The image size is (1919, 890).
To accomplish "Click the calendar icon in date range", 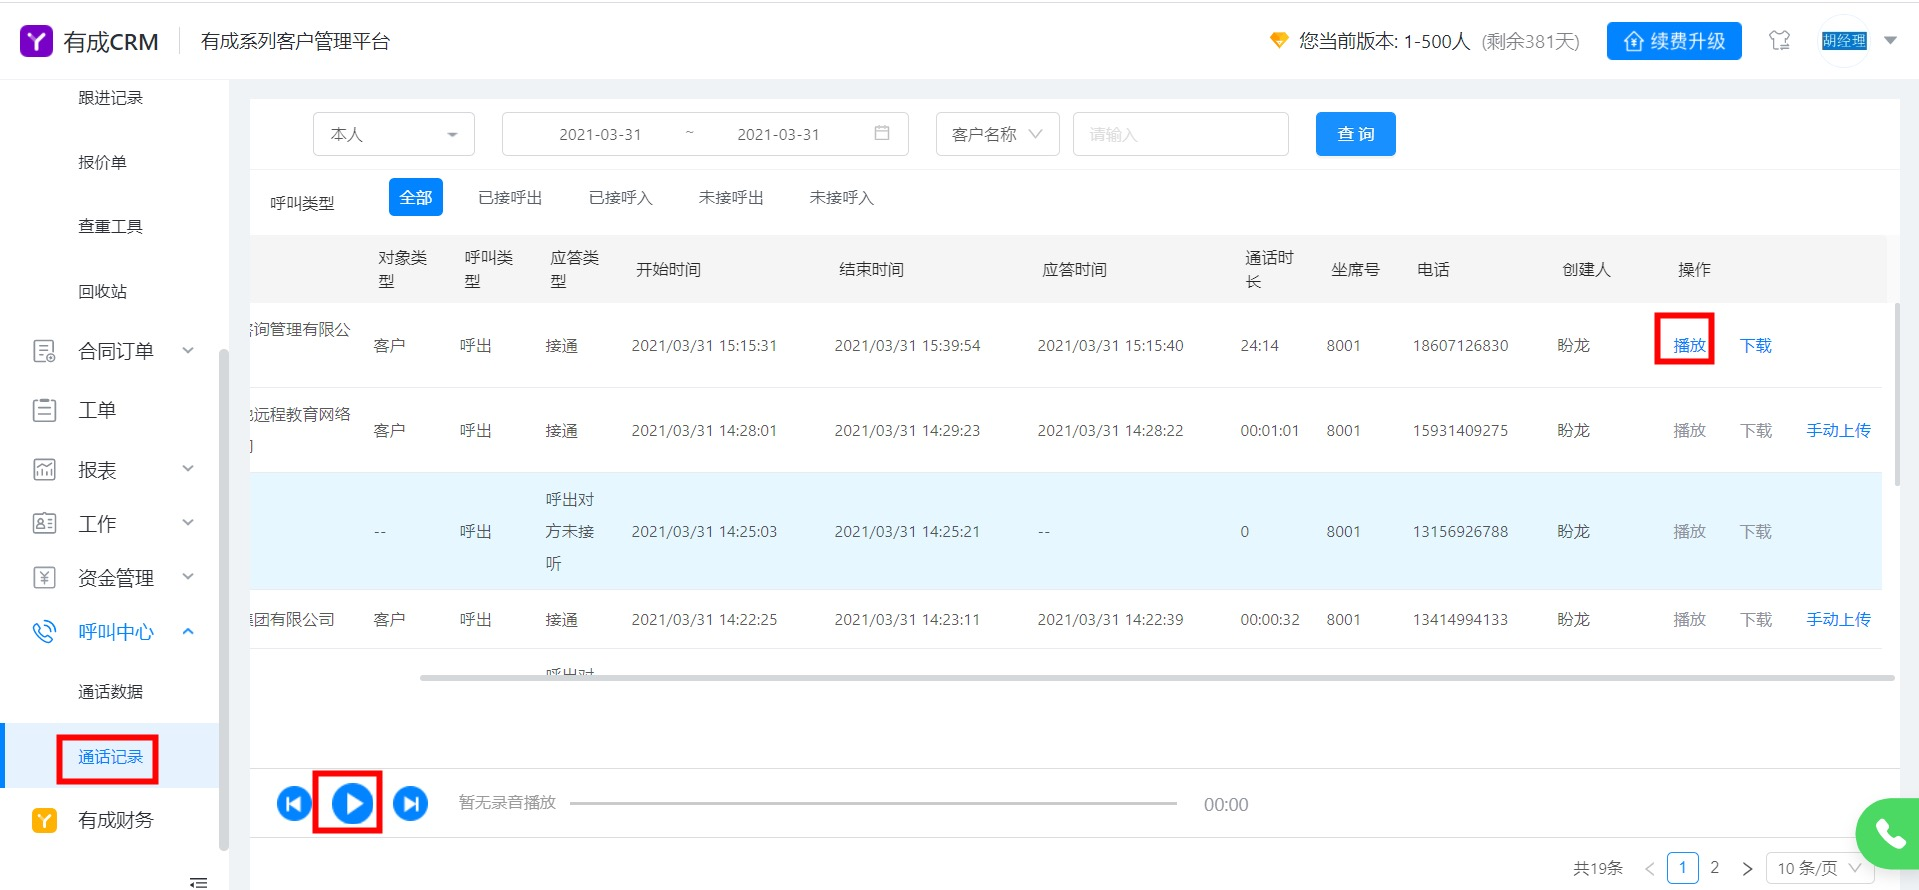I will tap(882, 133).
